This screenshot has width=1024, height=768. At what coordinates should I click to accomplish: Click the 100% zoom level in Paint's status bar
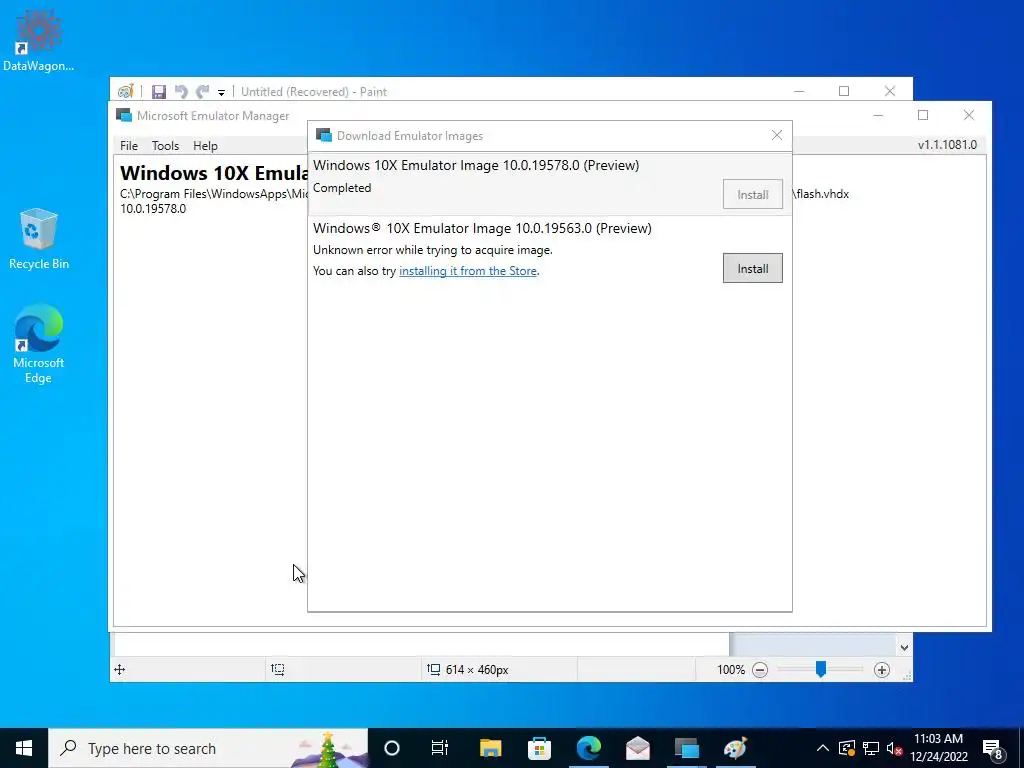pyautogui.click(x=731, y=670)
